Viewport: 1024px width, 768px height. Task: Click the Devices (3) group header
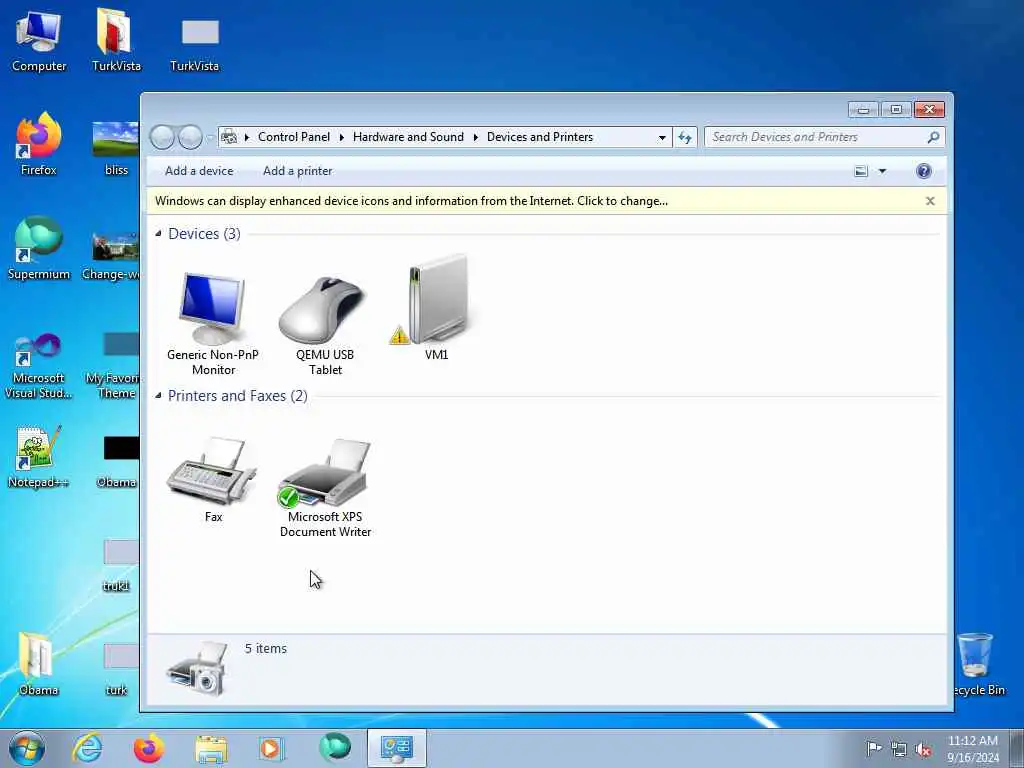[x=204, y=234]
